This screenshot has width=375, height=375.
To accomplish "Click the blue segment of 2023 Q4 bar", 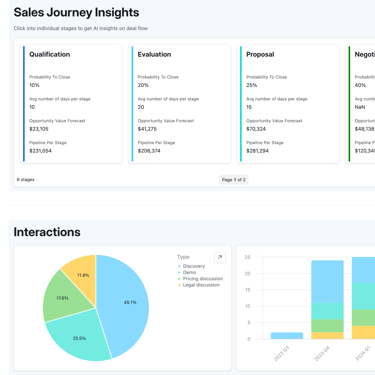I will tap(327, 282).
